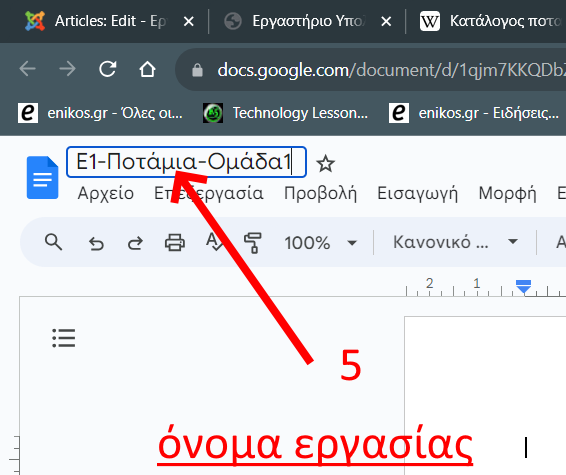Show the document outline list icon
566x475 pixels.
(x=64, y=338)
